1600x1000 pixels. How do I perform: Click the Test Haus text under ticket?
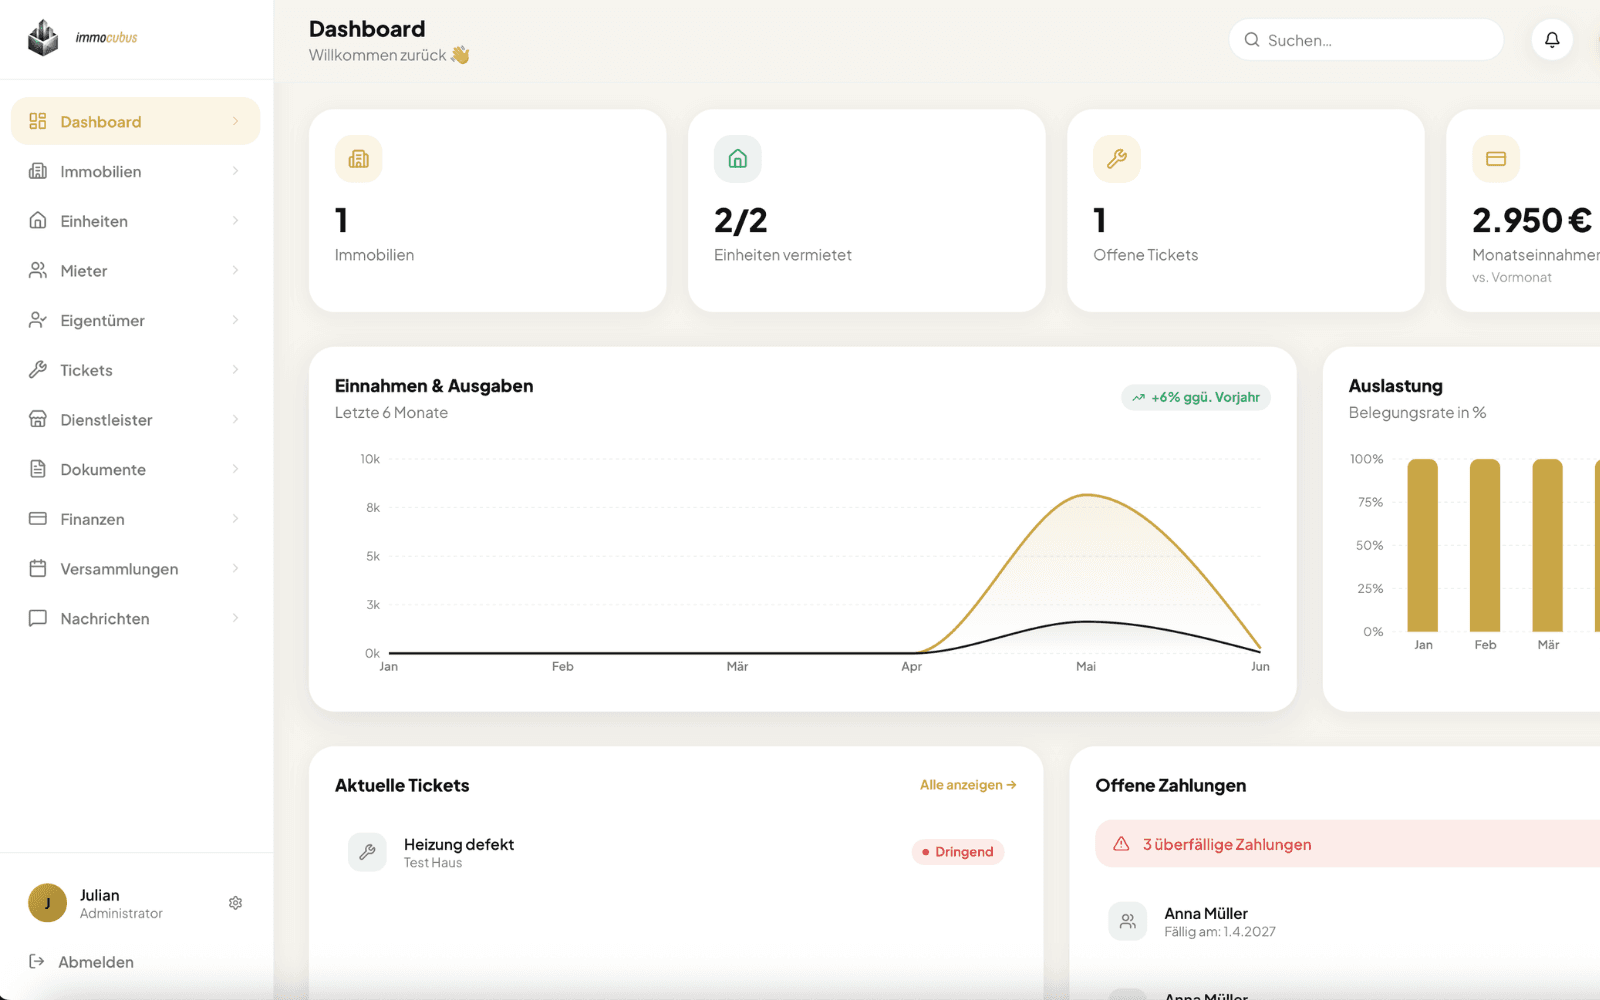coord(433,863)
